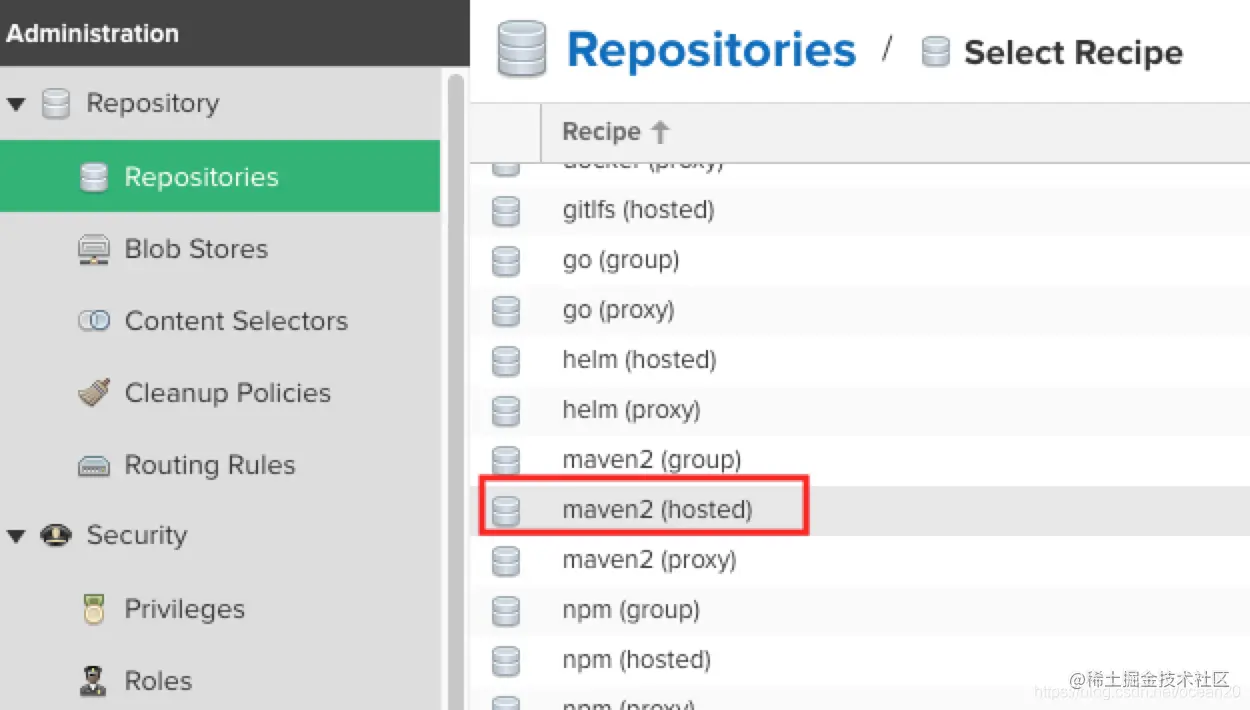Click the go (group) row icon
1250x710 pixels.
coord(506,260)
